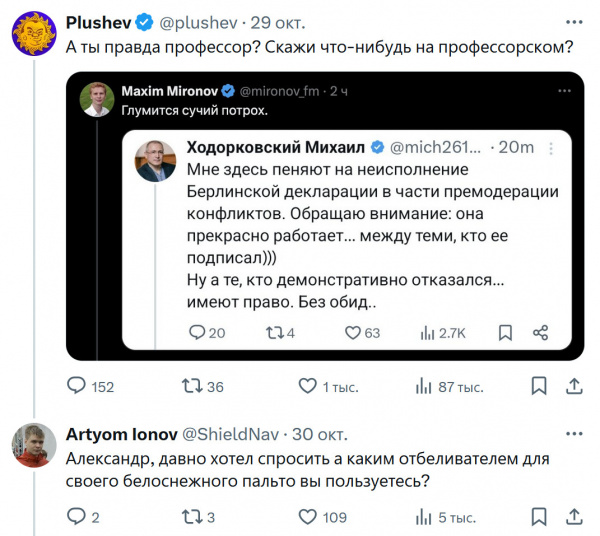Share Plushev's tweet
600x536 pixels.
pyautogui.click(x=575, y=386)
